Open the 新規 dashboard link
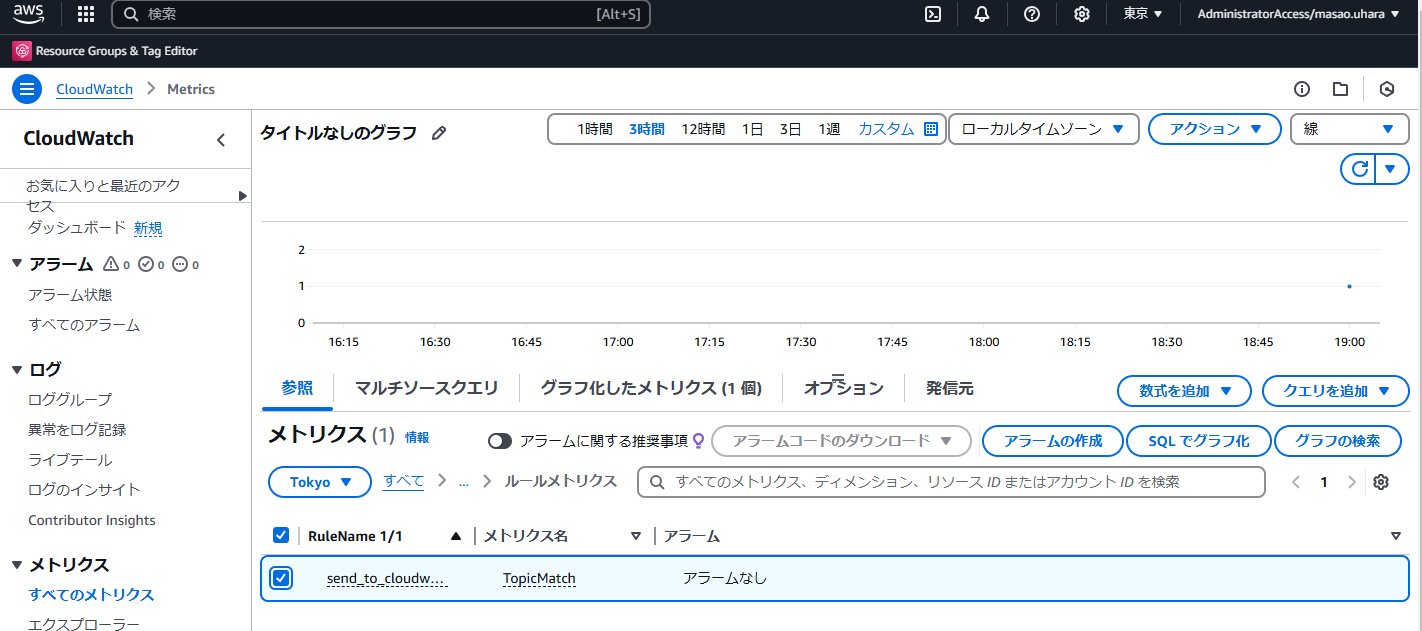 [148, 228]
